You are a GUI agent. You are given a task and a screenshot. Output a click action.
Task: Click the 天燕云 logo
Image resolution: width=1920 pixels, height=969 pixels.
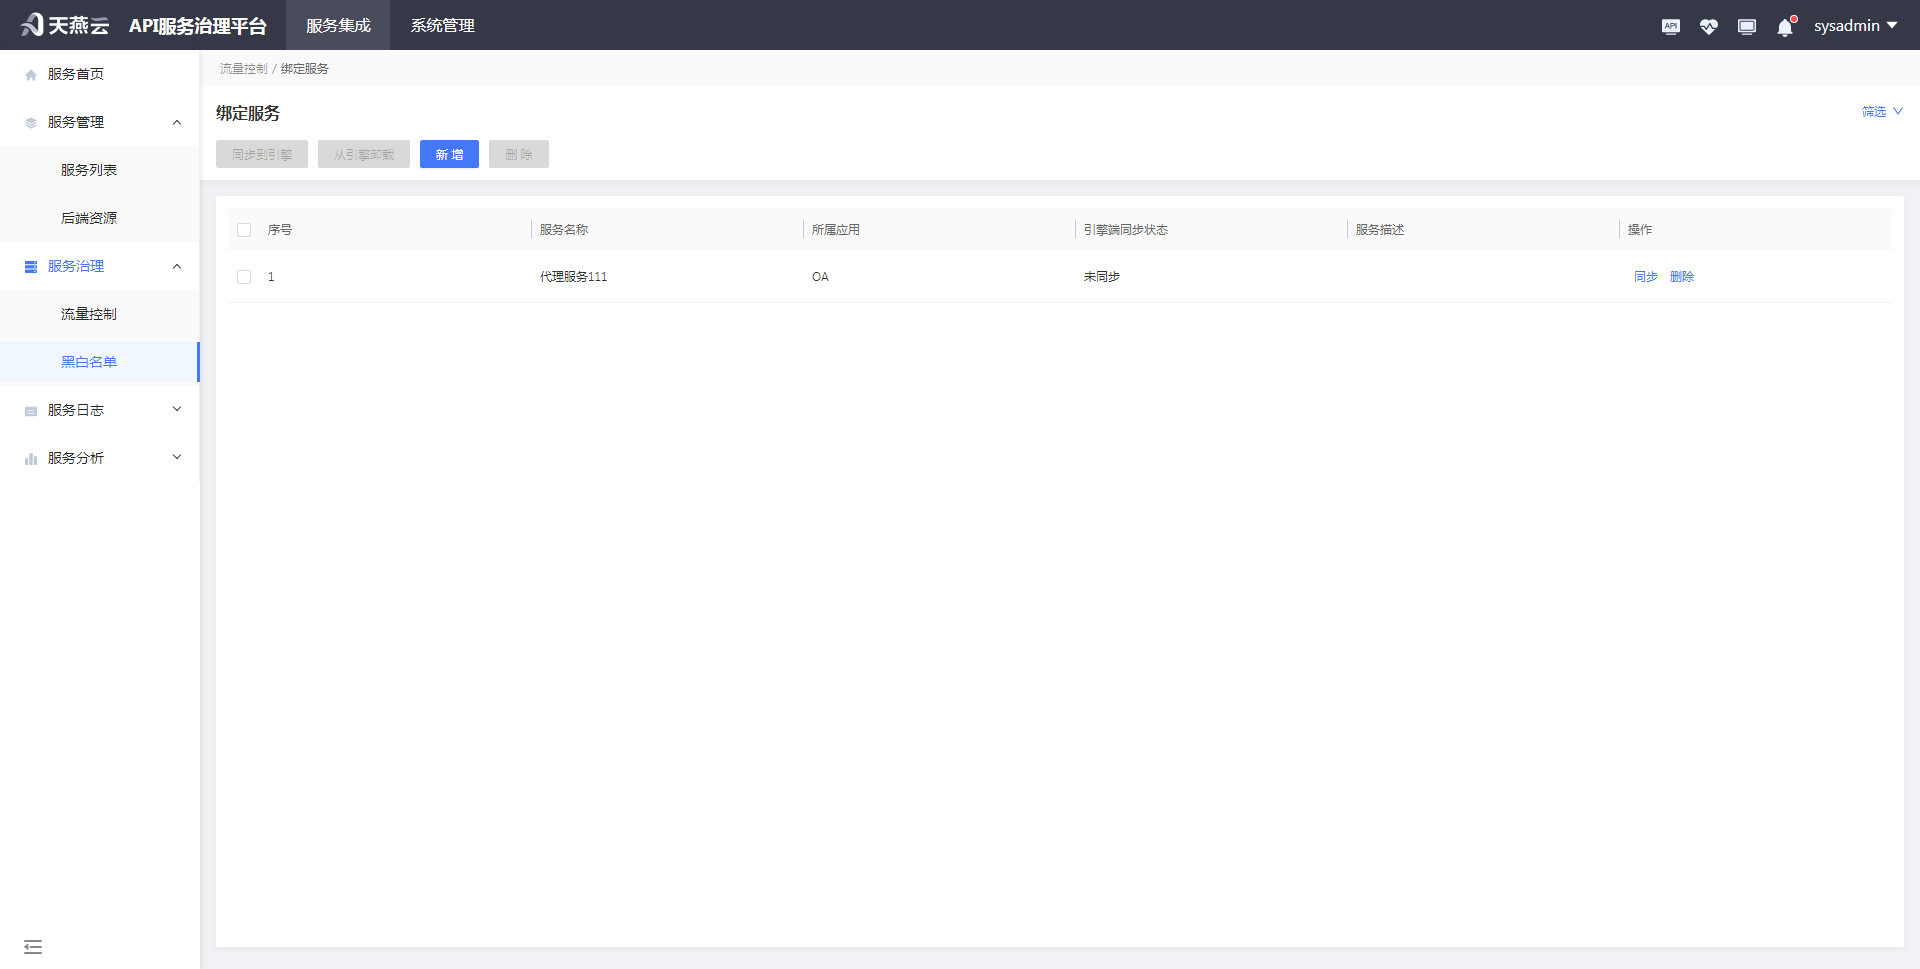coord(64,25)
